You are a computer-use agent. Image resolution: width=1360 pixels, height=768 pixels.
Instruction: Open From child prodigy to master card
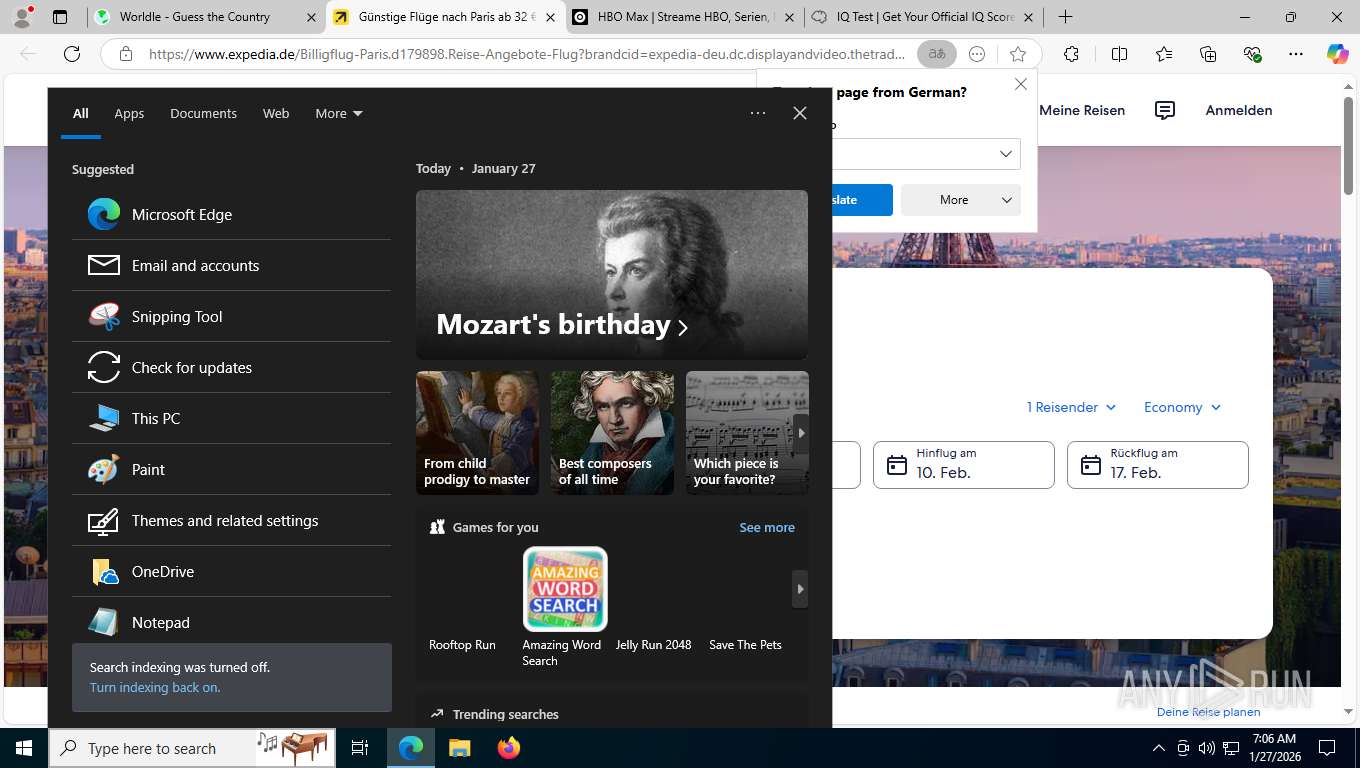[477, 433]
